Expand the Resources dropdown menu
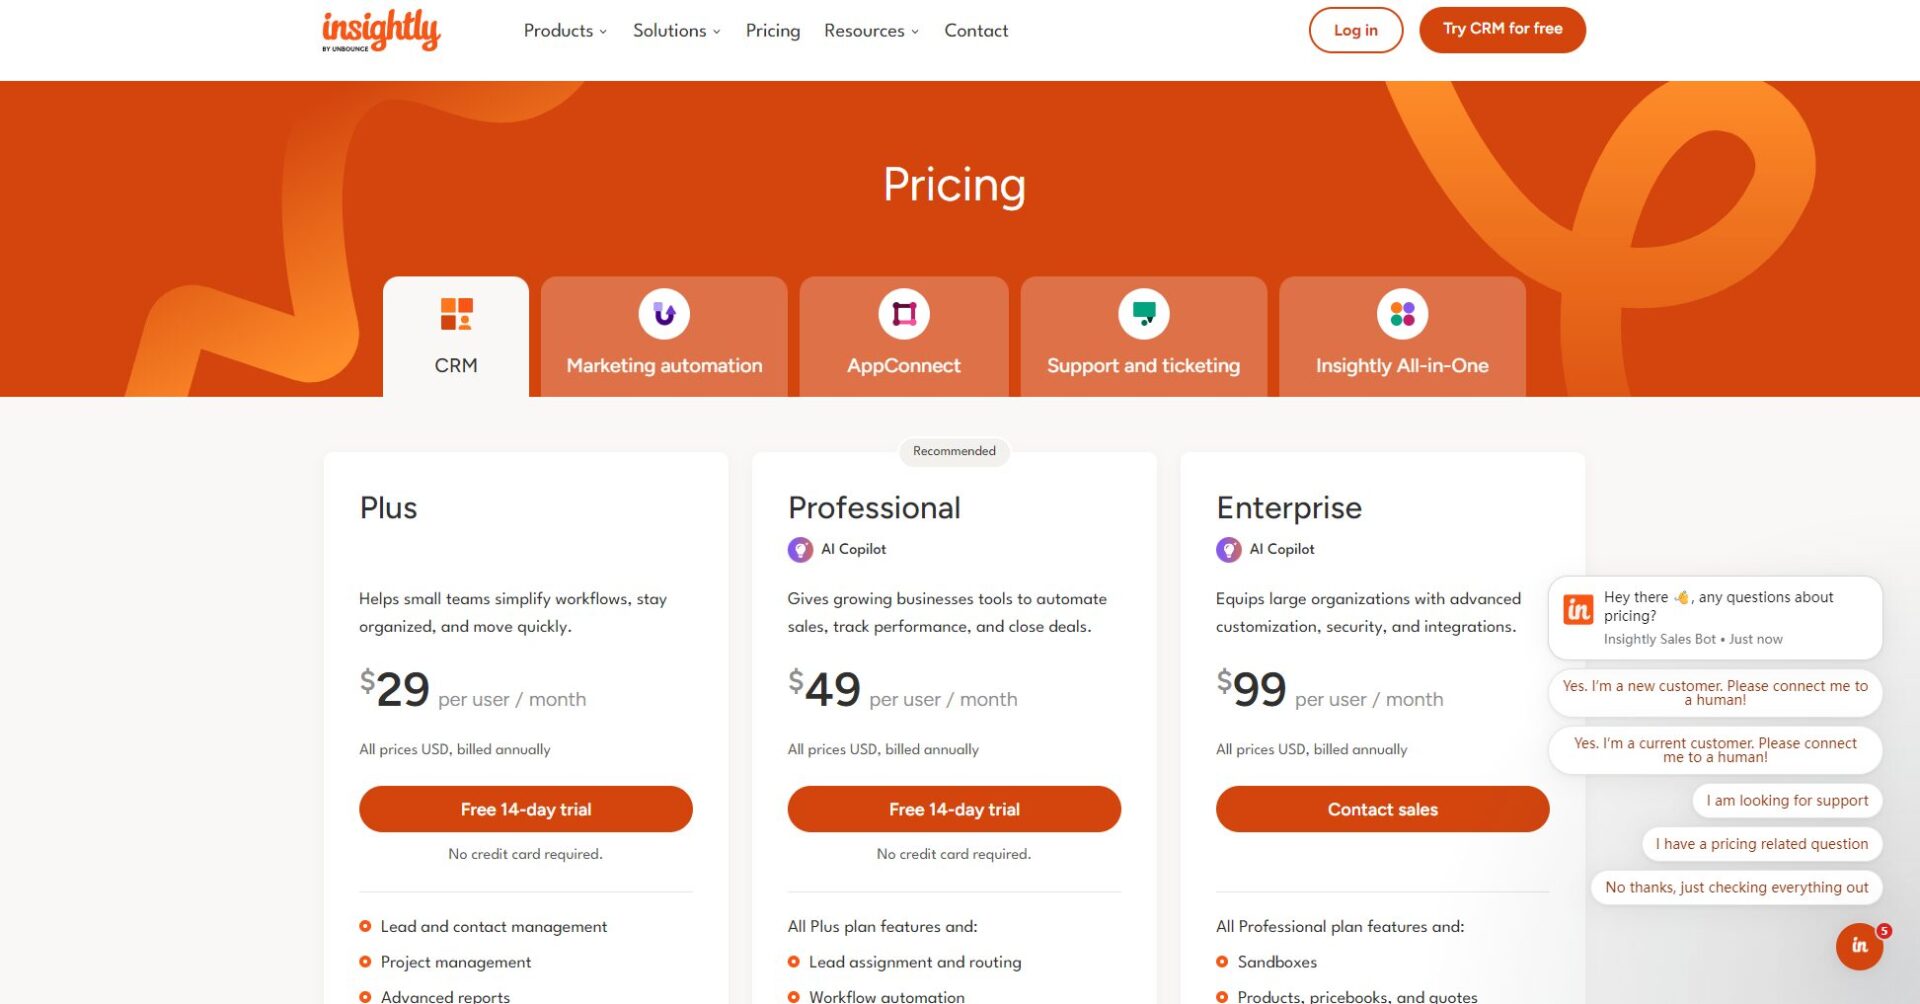This screenshot has width=1920, height=1004. [x=871, y=31]
